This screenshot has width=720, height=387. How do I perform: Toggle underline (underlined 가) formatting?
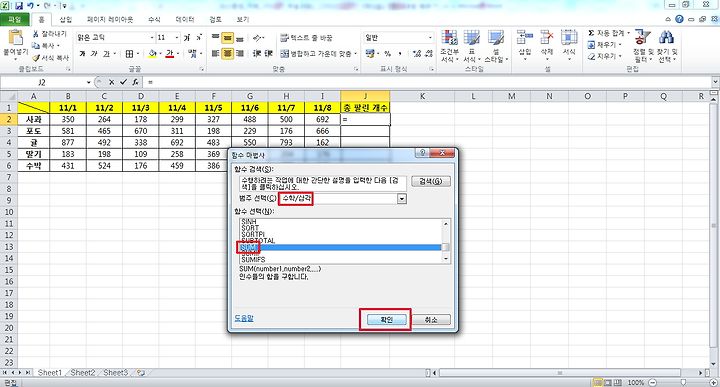(x=106, y=54)
